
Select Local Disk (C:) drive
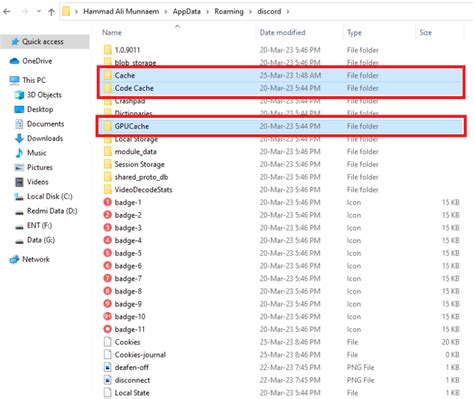click(x=49, y=196)
